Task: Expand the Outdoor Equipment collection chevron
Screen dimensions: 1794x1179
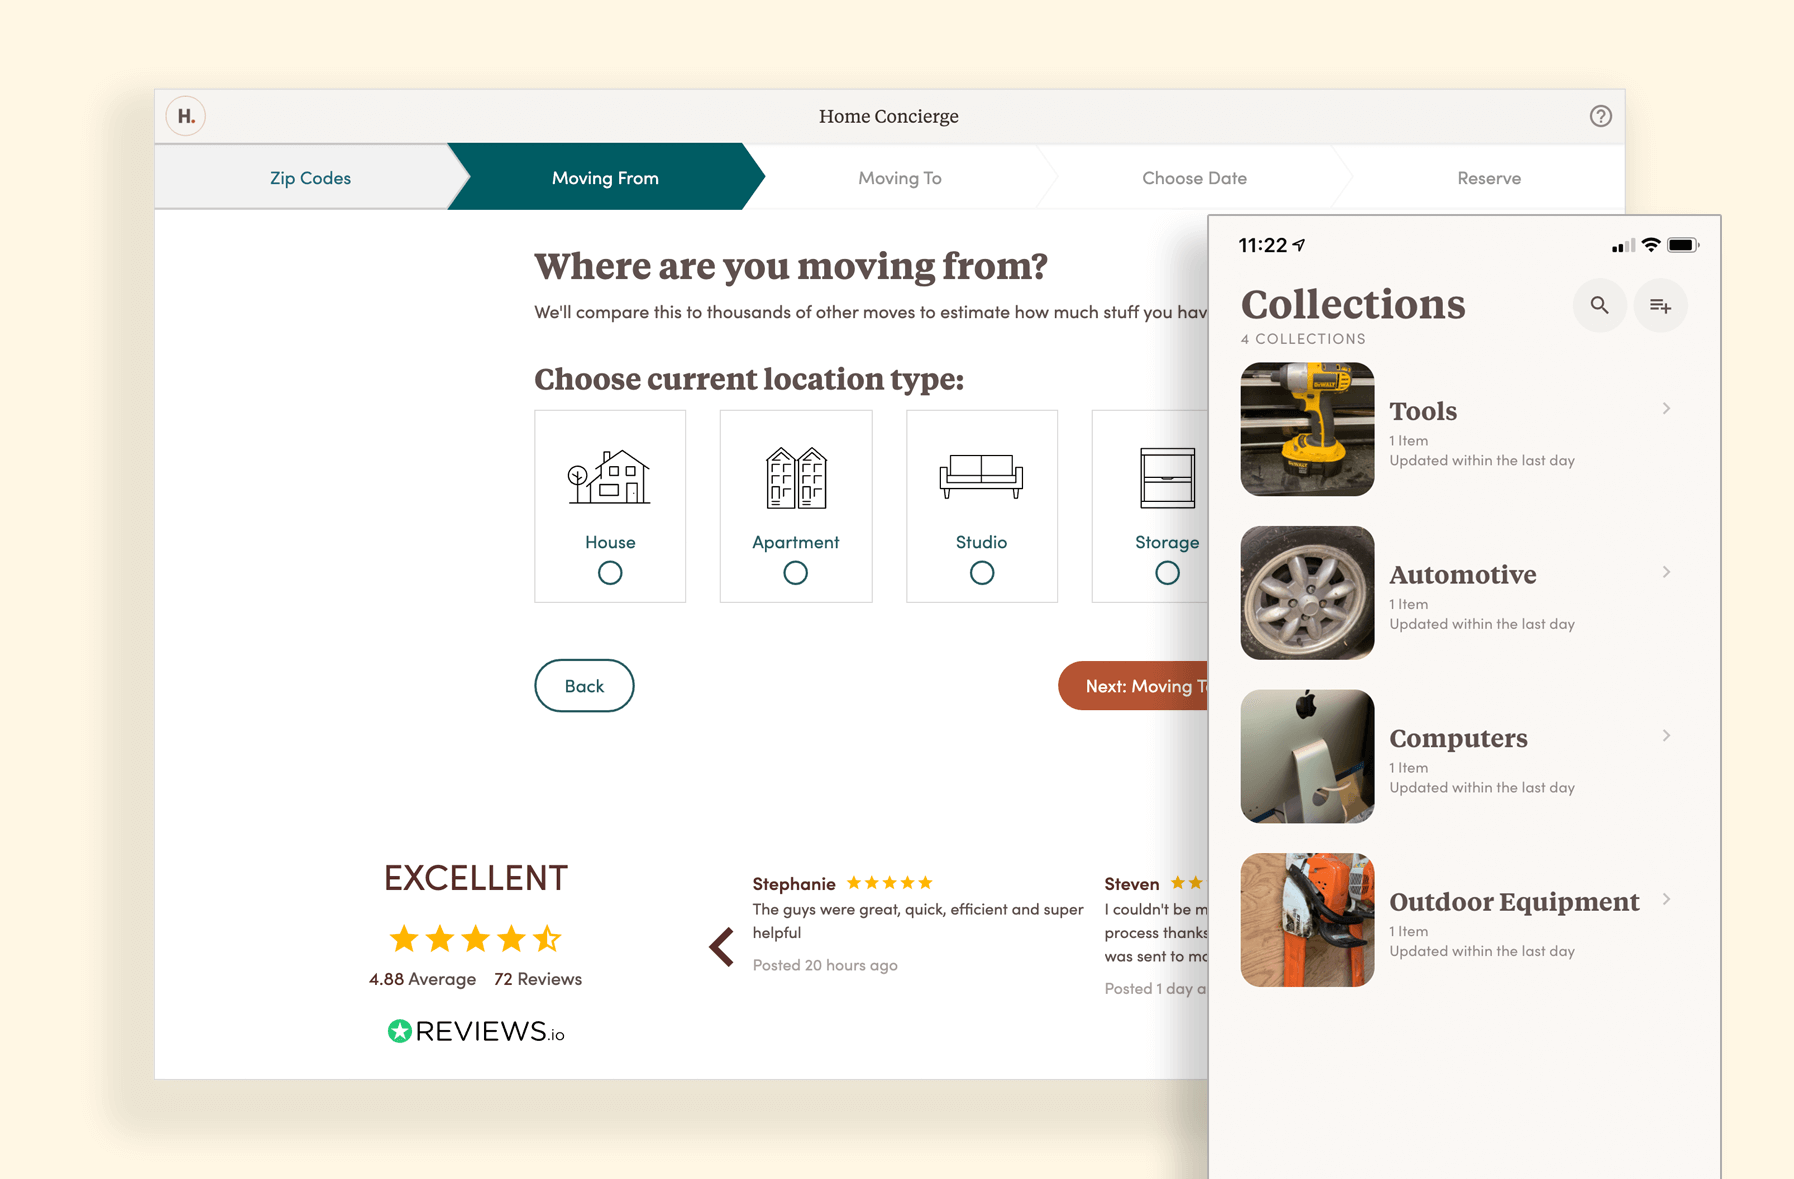Action: click(x=1666, y=899)
